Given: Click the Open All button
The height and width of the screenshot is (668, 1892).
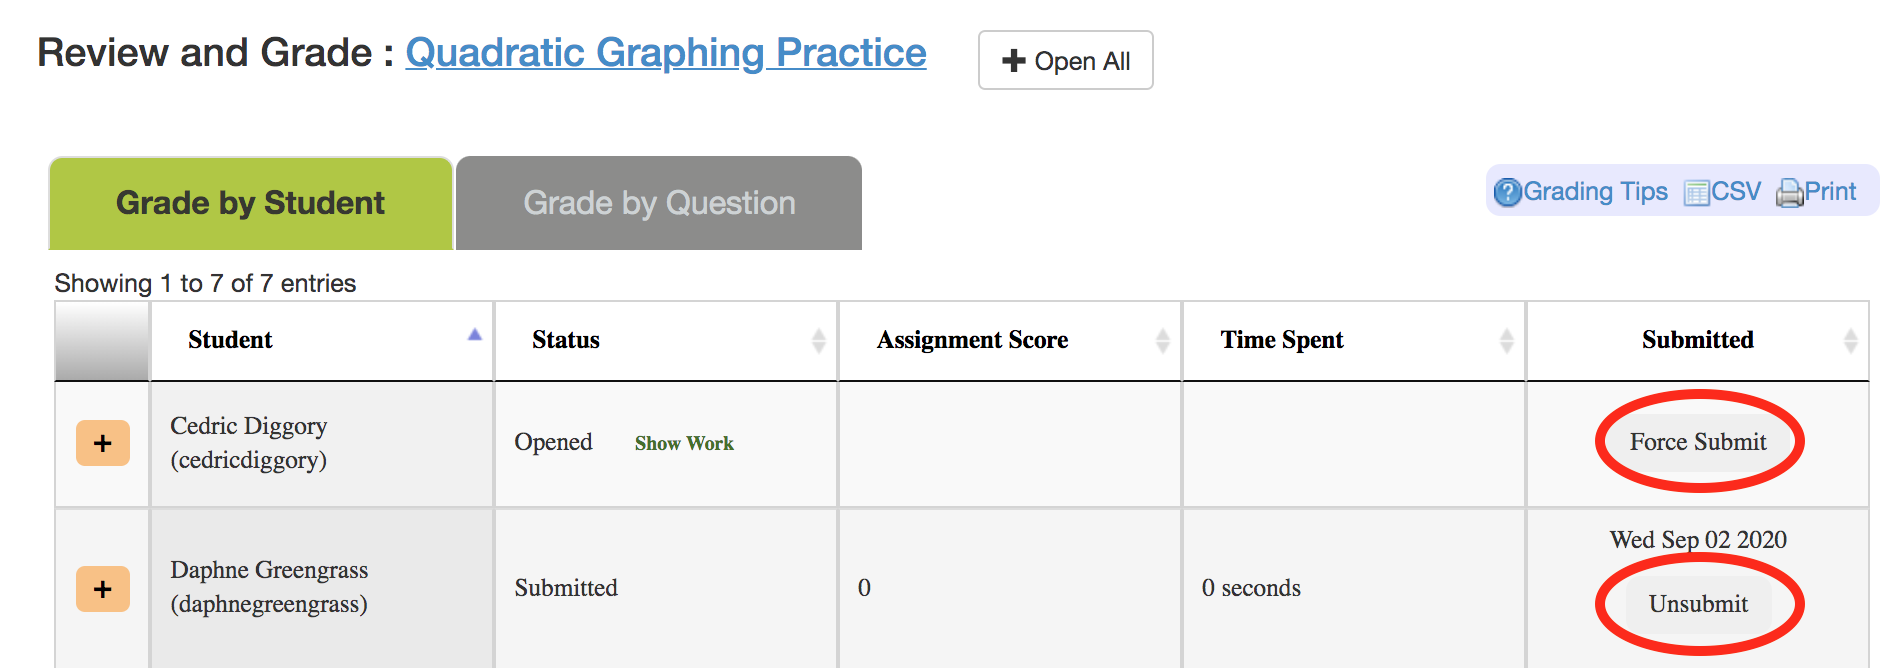Looking at the screenshot, I should 1066,61.
